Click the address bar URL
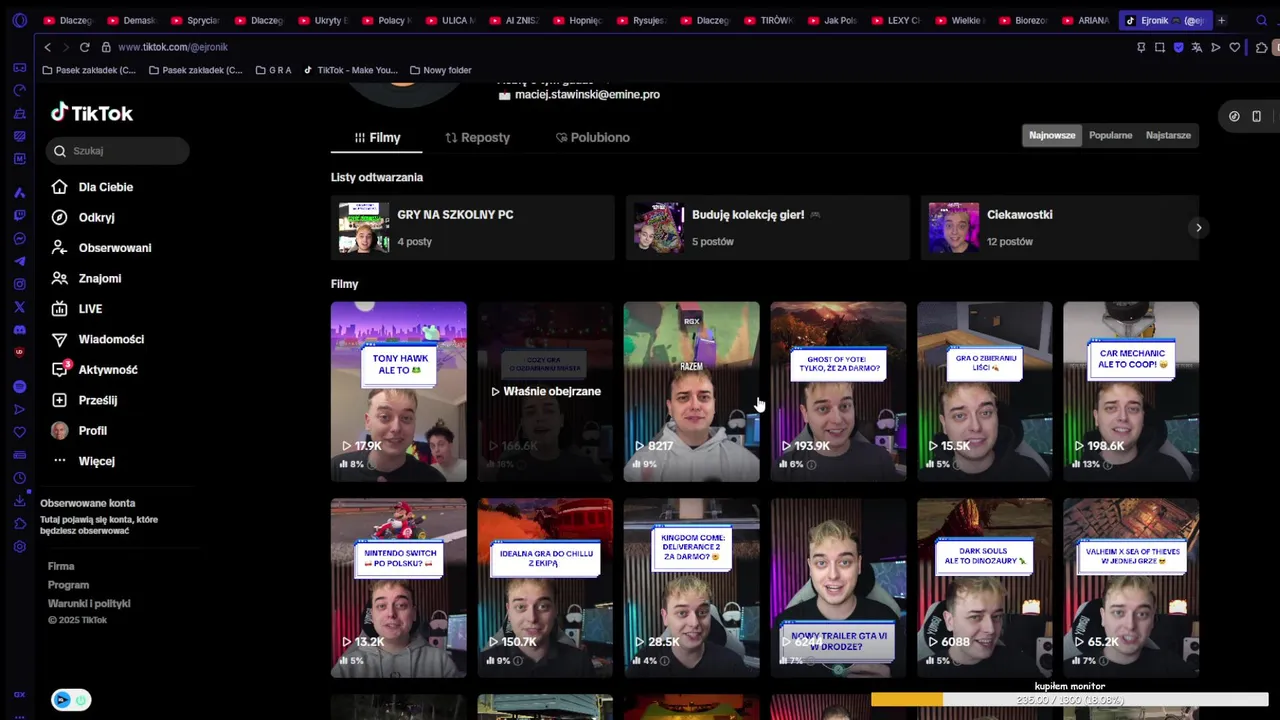 (x=173, y=47)
